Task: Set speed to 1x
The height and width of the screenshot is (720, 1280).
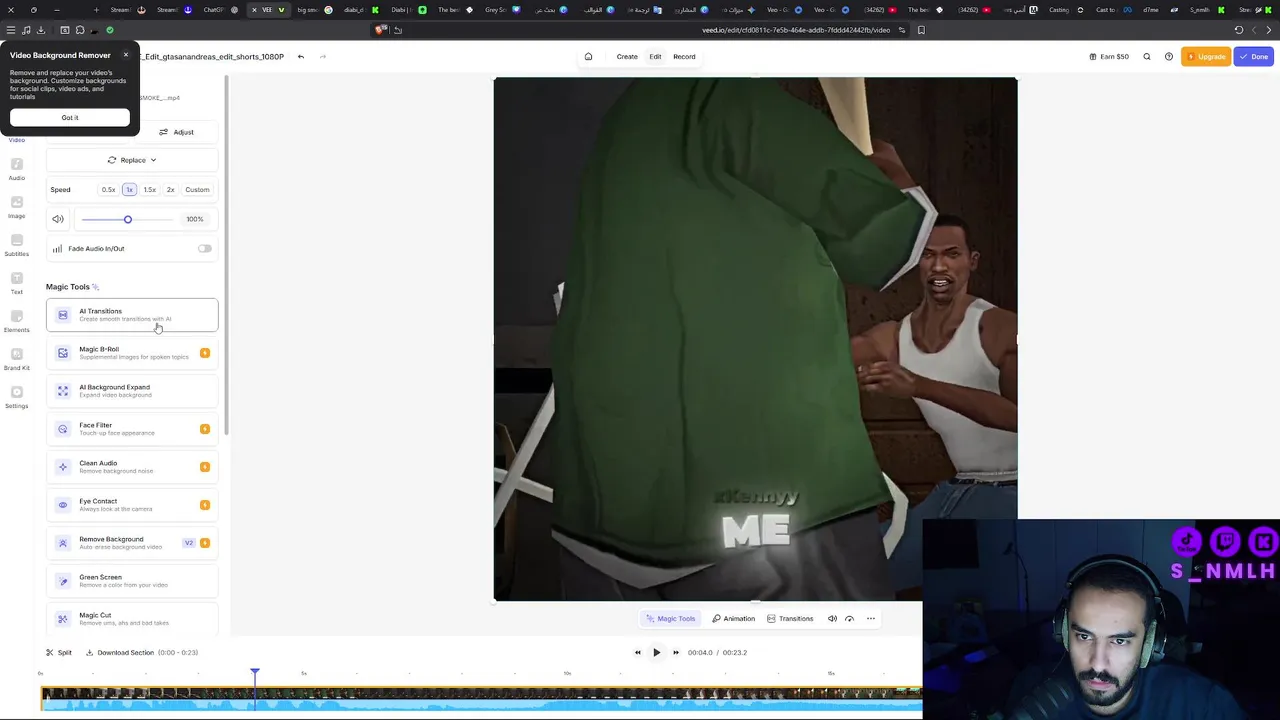Action: point(129,190)
